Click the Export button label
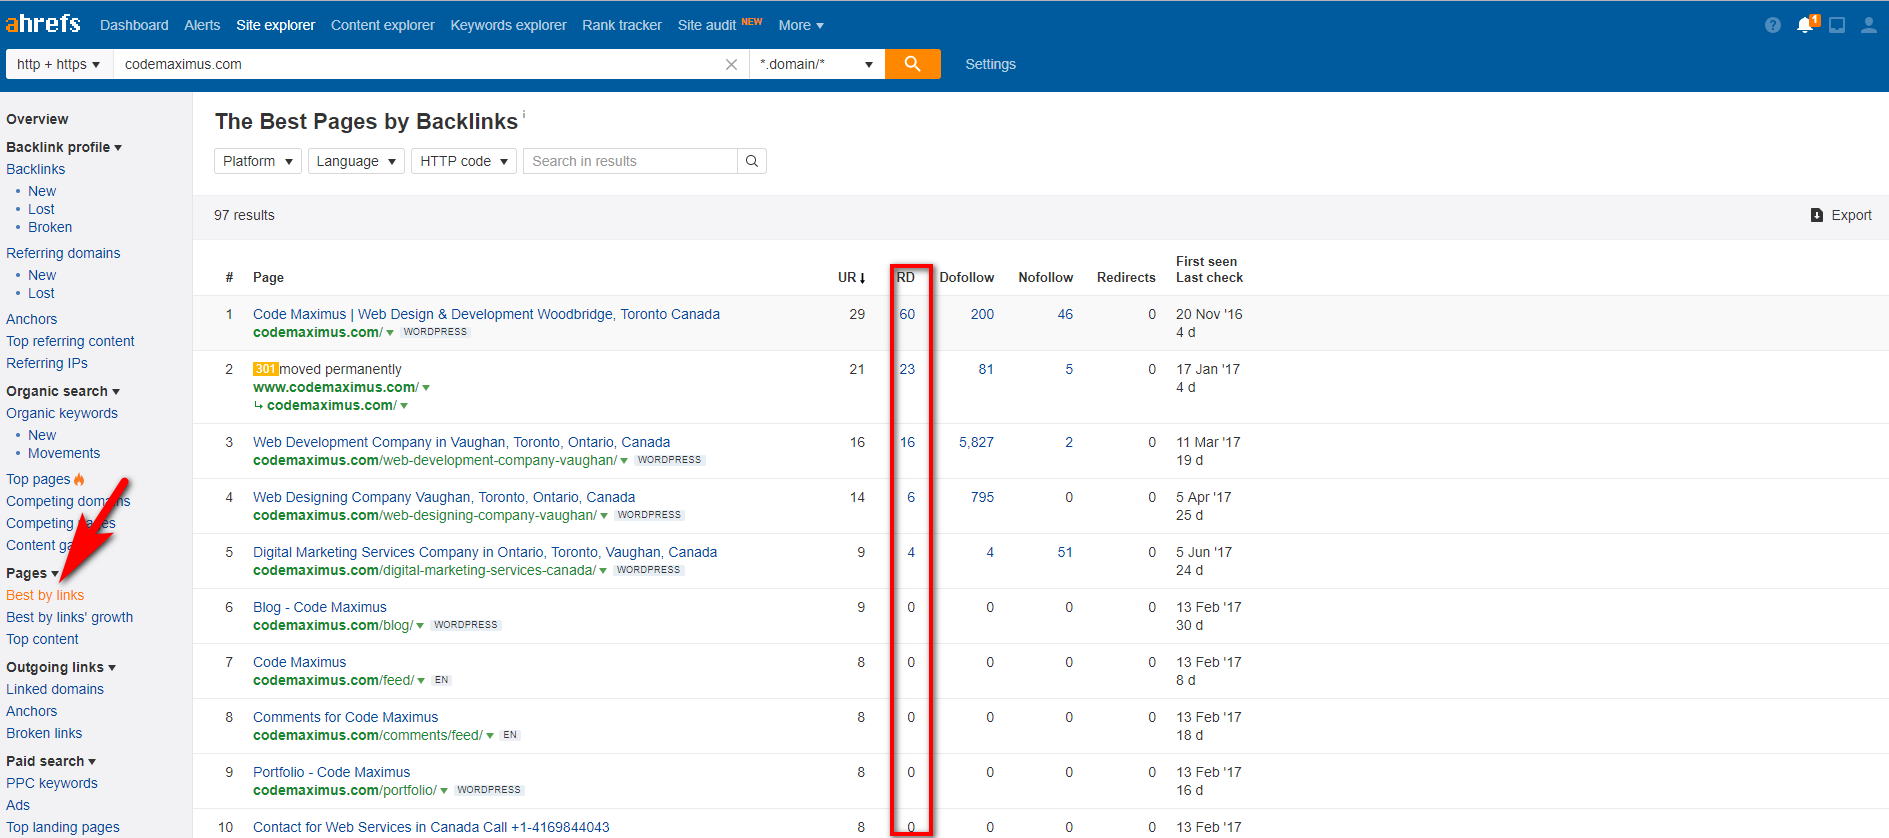Image resolution: width=1889 pixels, height=838 pixels. click(x=1851, y=215)
